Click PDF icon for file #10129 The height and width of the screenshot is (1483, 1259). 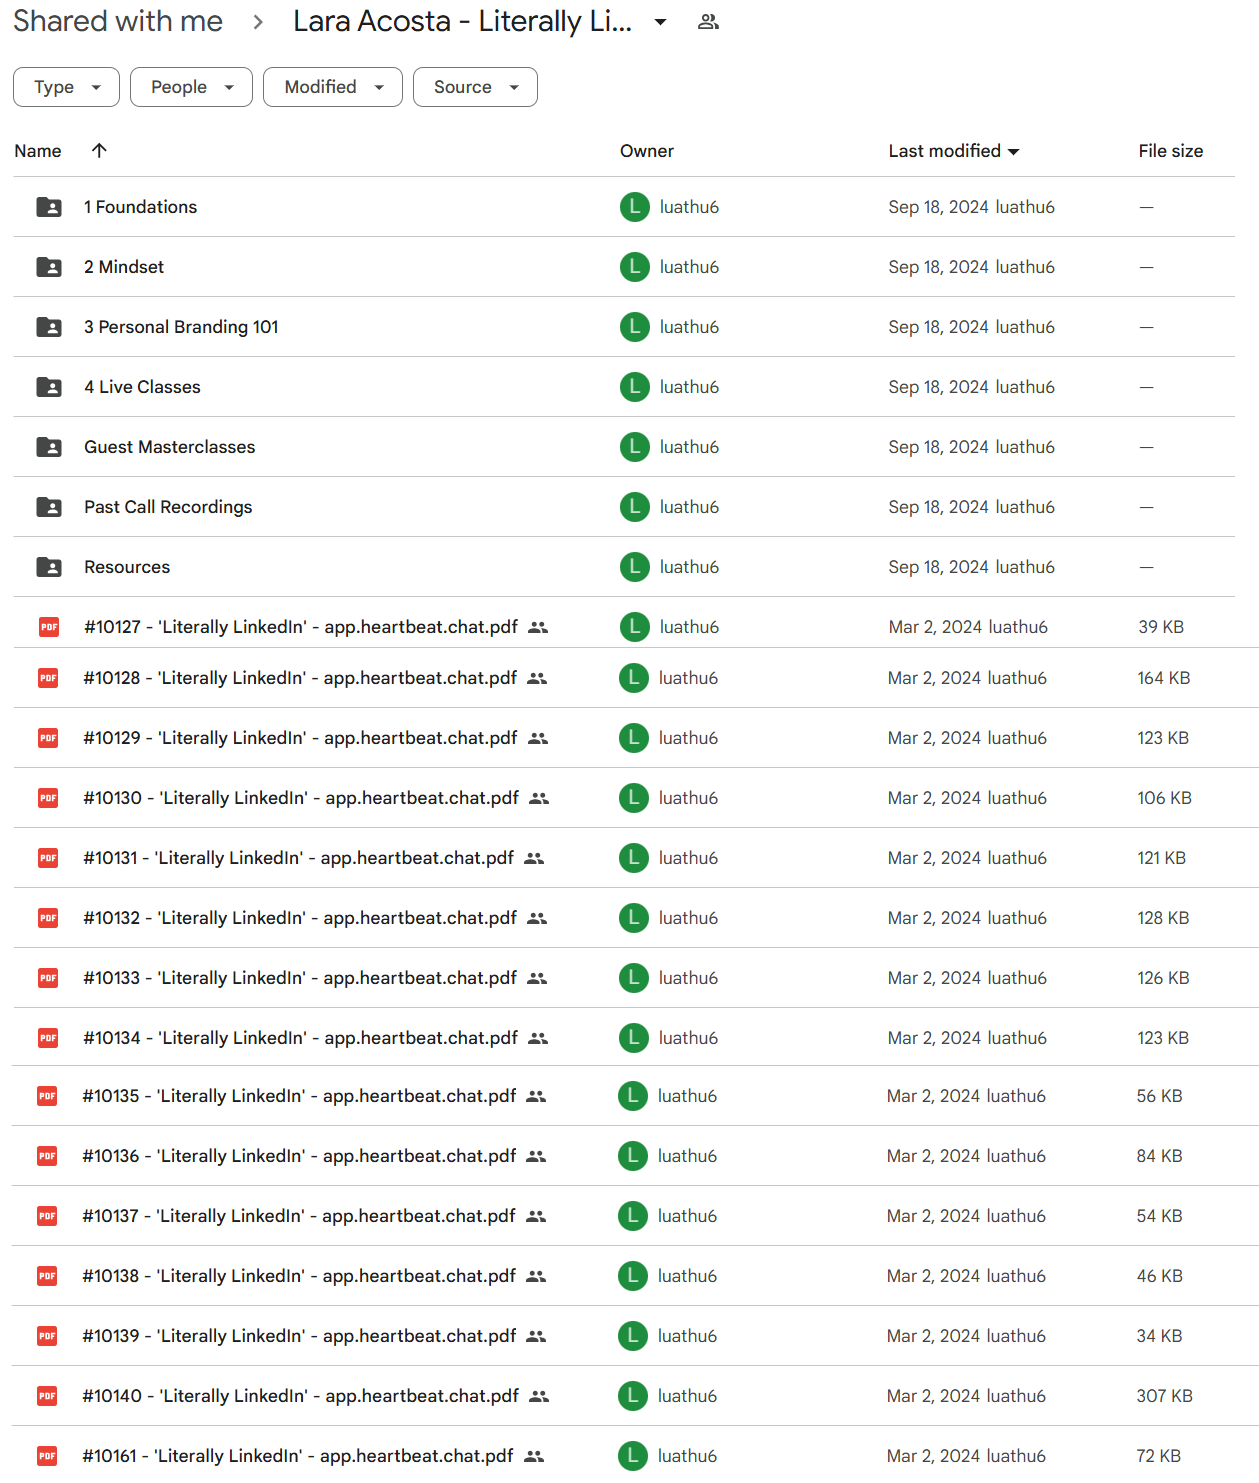48,738
